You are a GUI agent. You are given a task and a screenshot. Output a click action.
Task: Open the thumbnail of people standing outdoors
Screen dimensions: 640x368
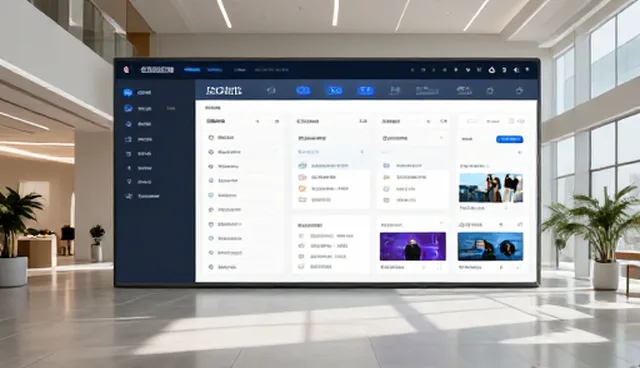(x=491, y=188)
